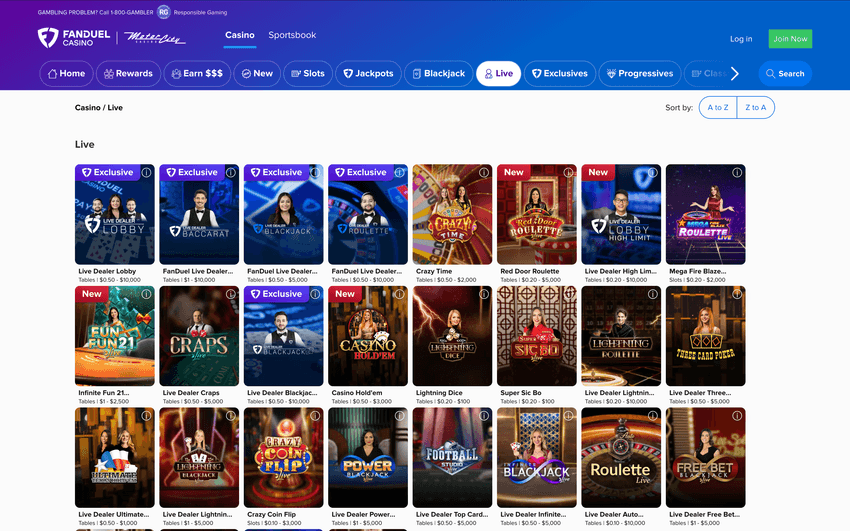Image resolution: width=850 pixels, height=531 pixels.
Task: Click the Casino breadcrumb link
Action: click(x=88, y=107)
